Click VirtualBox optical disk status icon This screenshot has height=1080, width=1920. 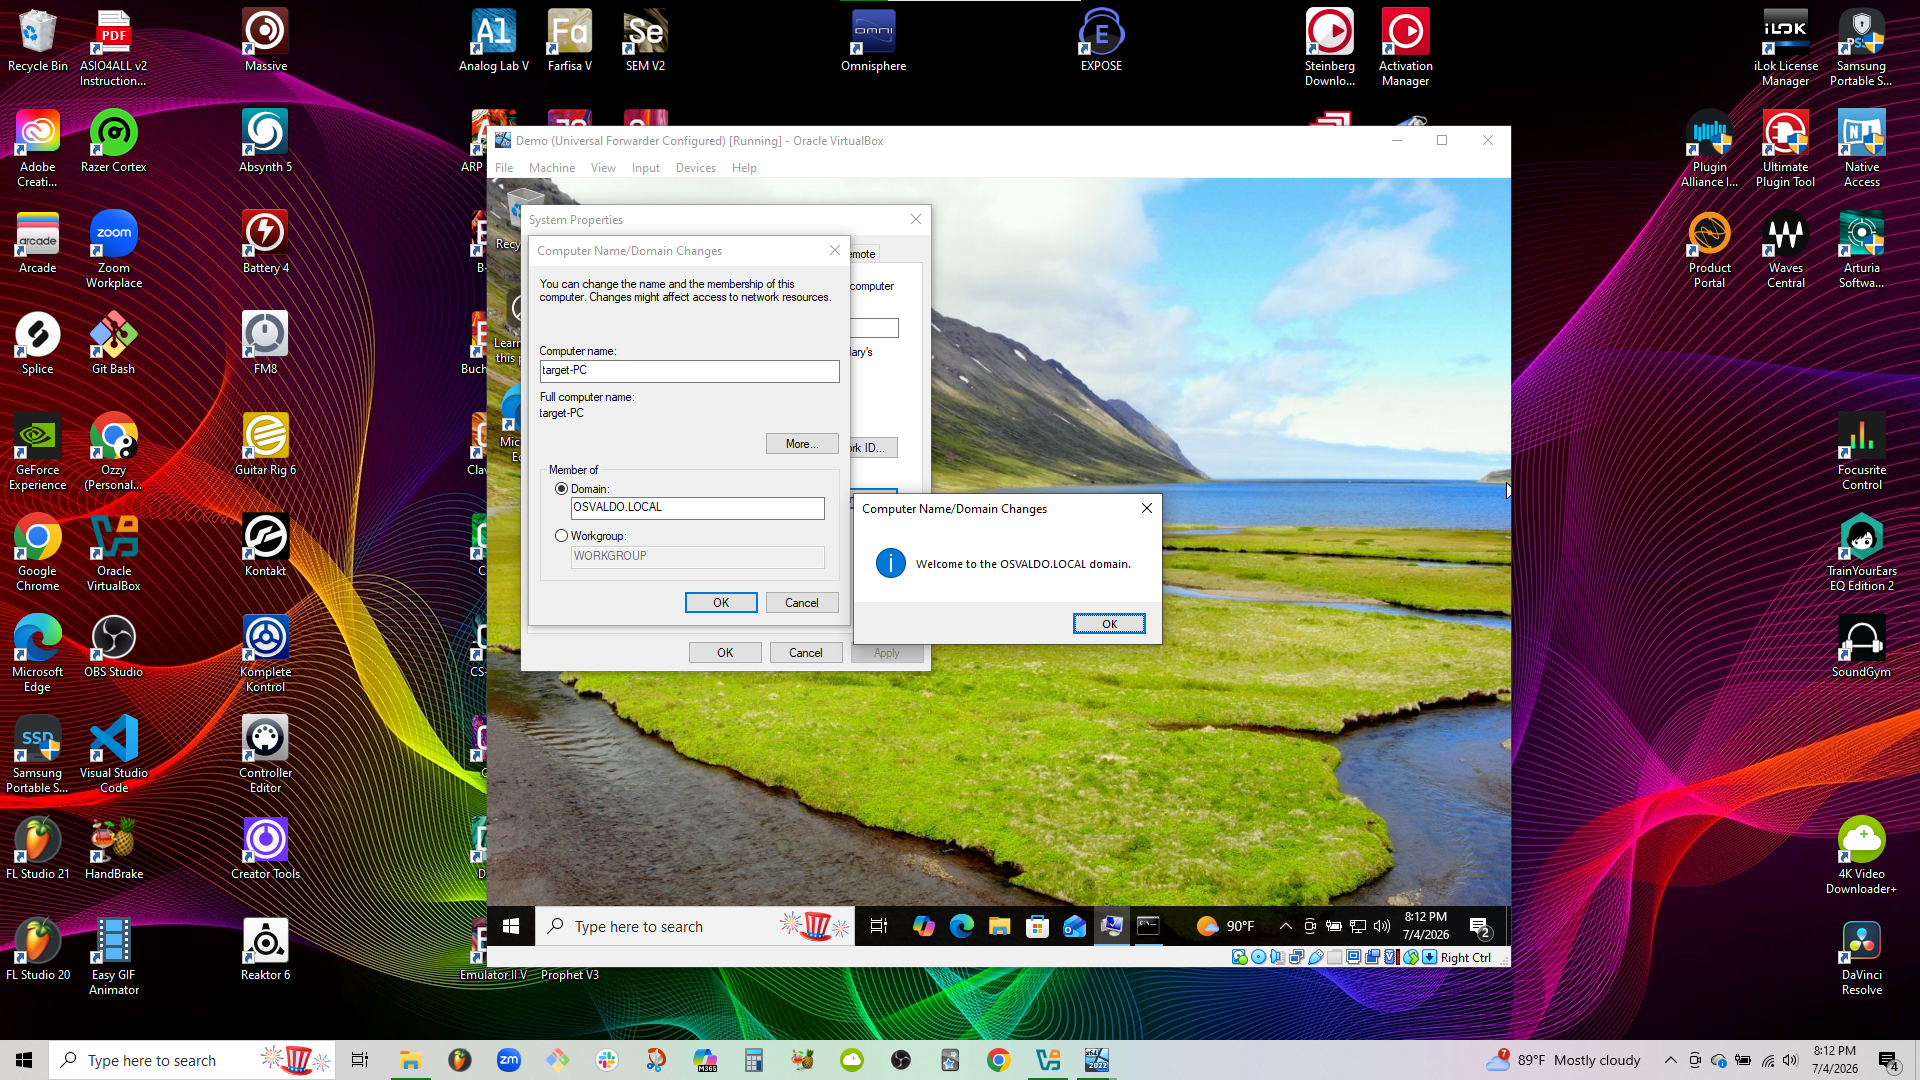point(1259,957)
